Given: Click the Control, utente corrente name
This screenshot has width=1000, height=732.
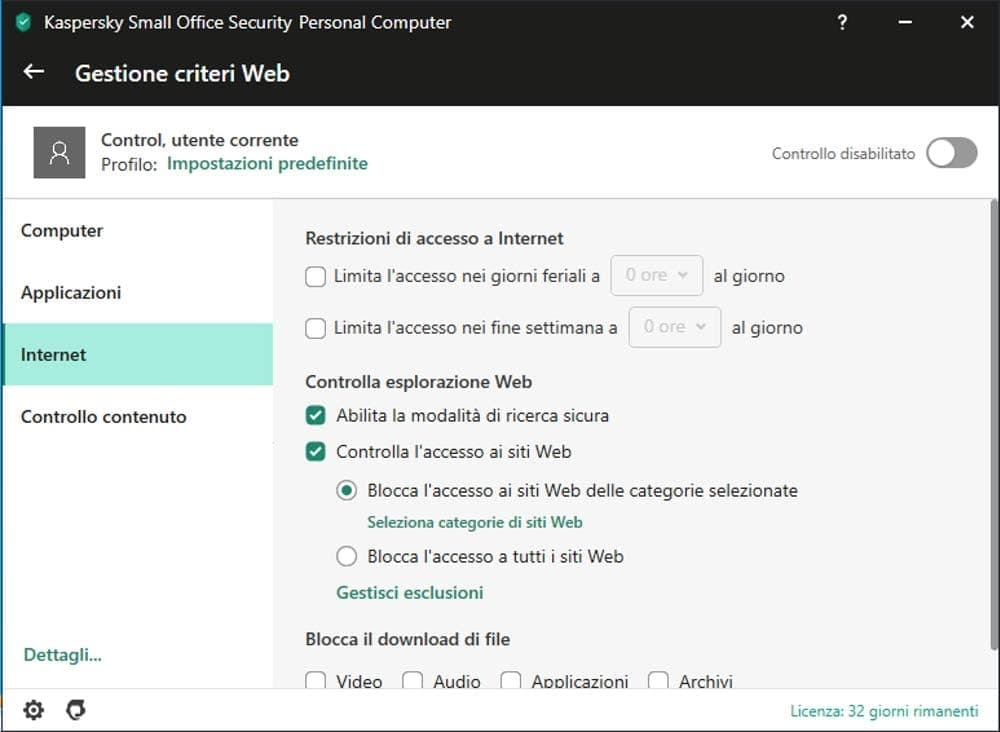Looking at the screenshot, I should [x=200, y=140].
